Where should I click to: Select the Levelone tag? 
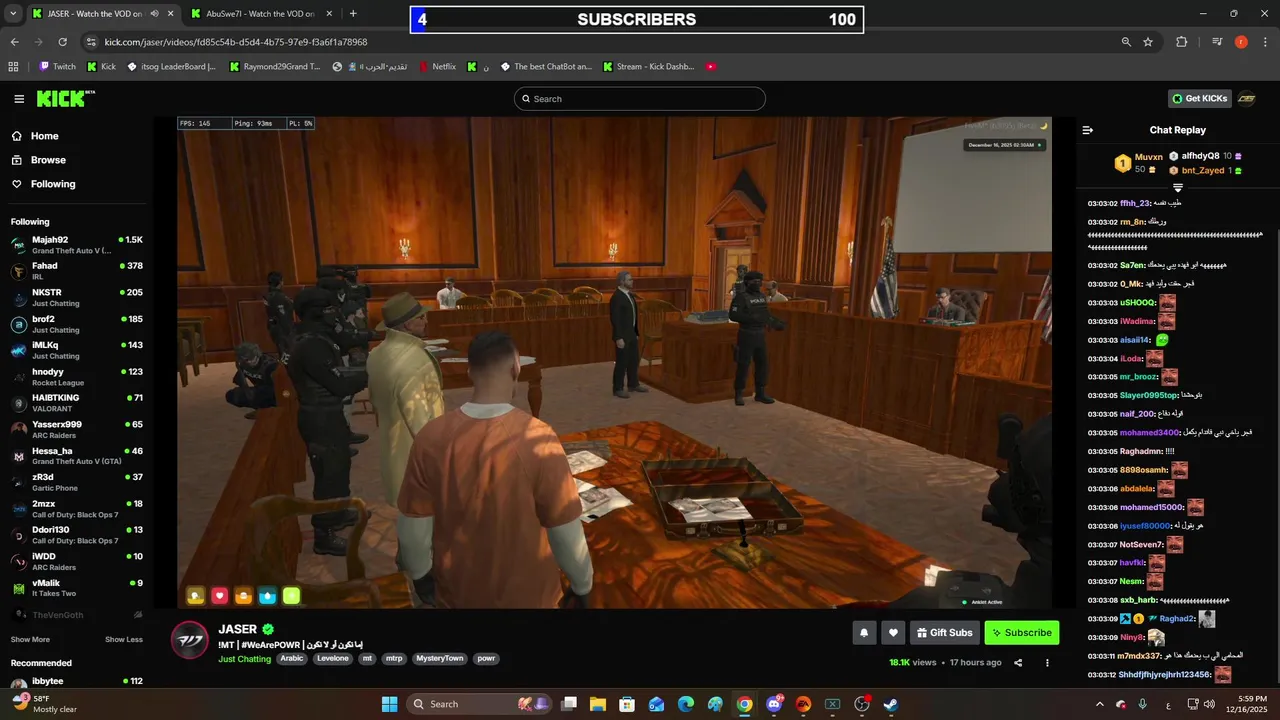(333, 659)
